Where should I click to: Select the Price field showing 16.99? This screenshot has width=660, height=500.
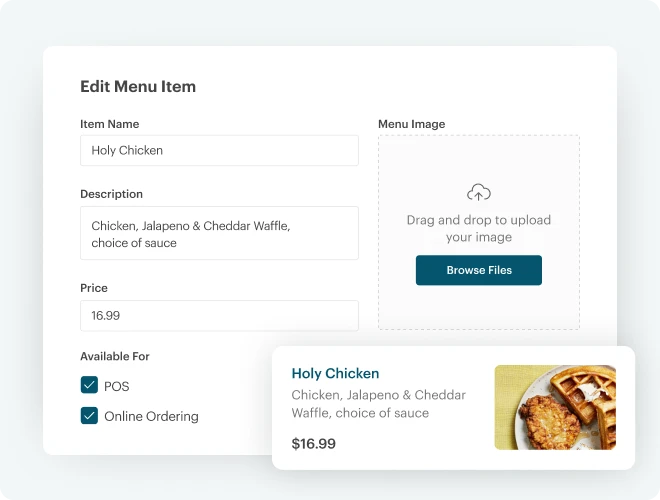click(x=219, y=316)
